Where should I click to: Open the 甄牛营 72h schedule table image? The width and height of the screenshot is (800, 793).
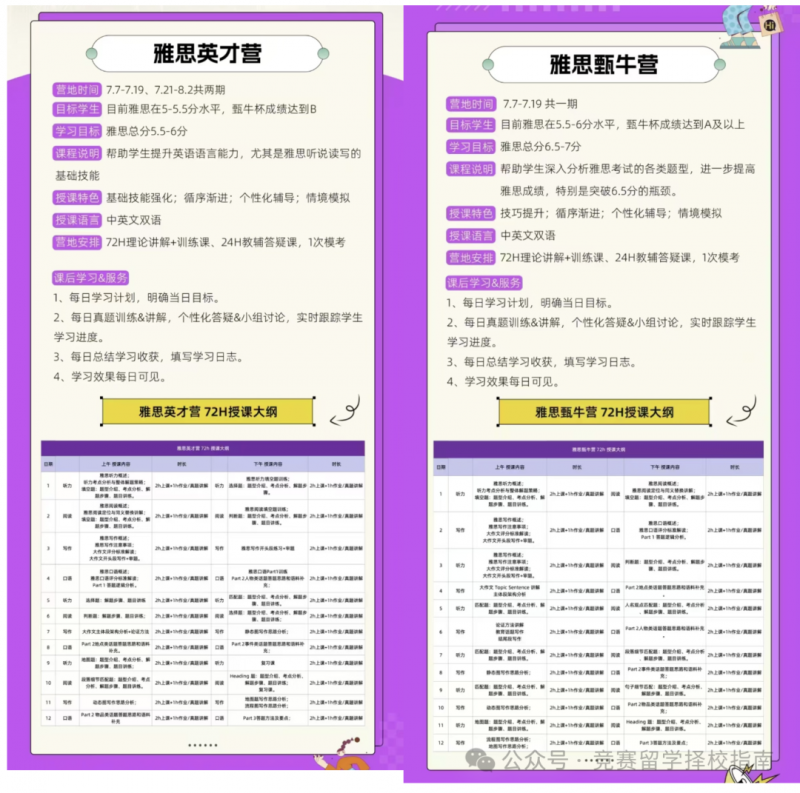(598, 594)
